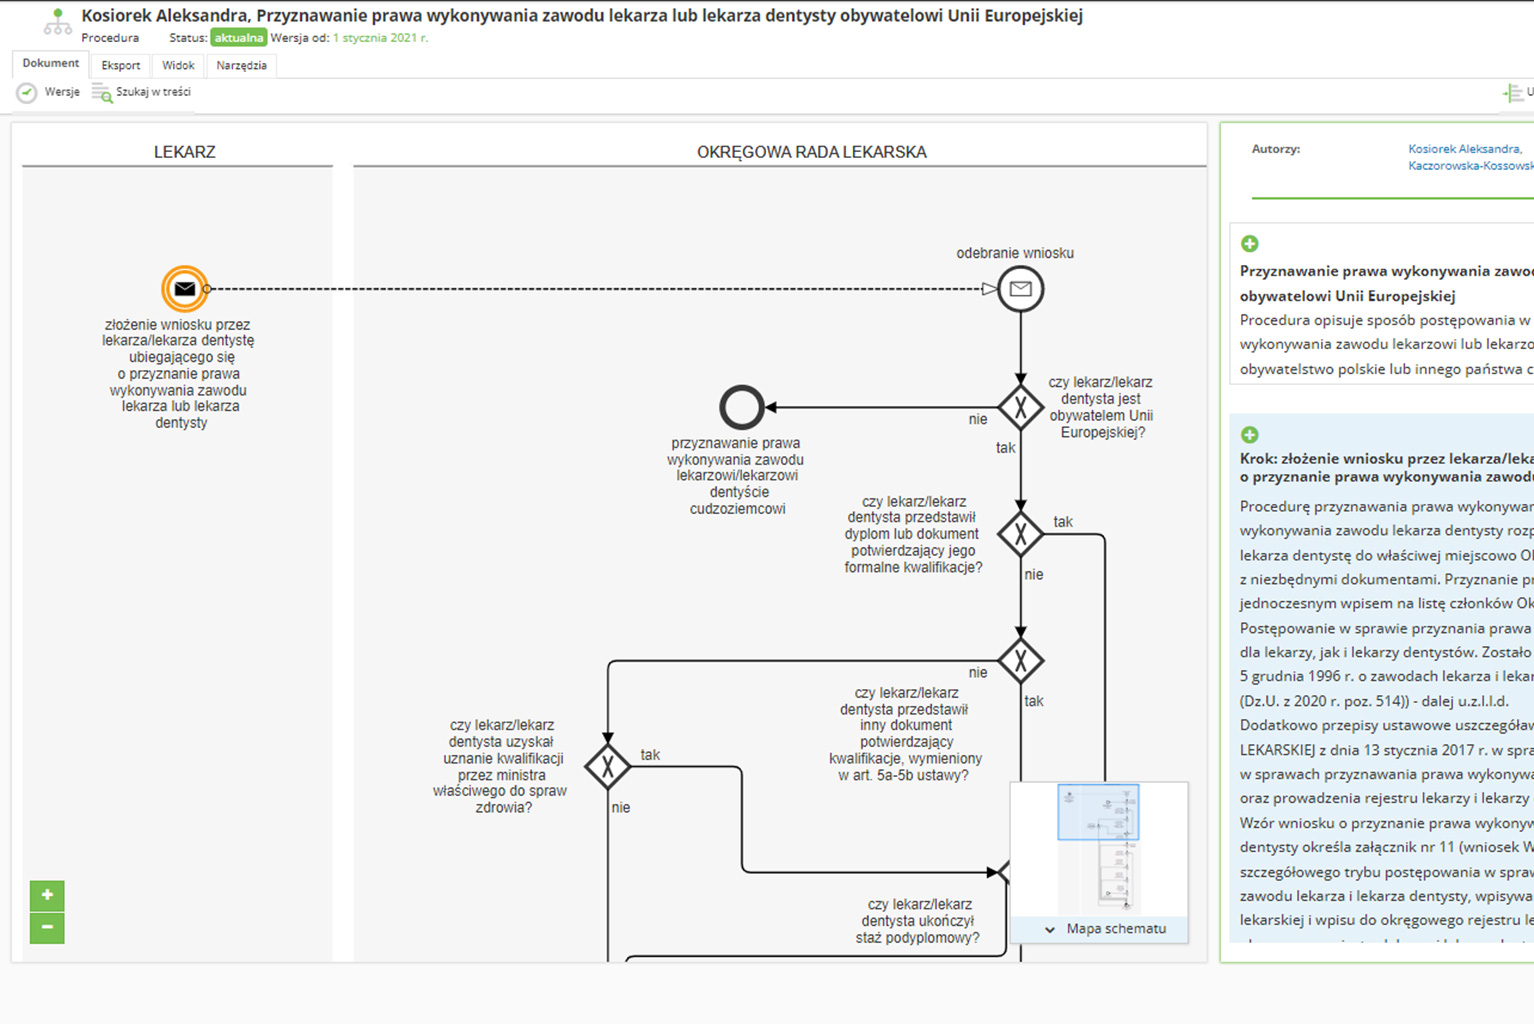
Task: Click the orange envelope start event icon
Action: point(185,289)
